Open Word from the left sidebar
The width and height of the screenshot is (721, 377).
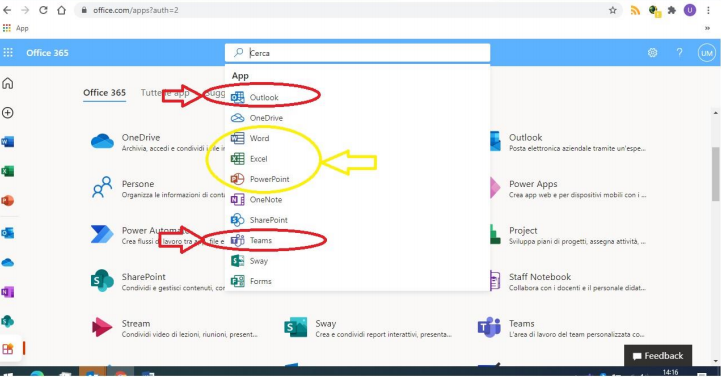coord(8,142)
